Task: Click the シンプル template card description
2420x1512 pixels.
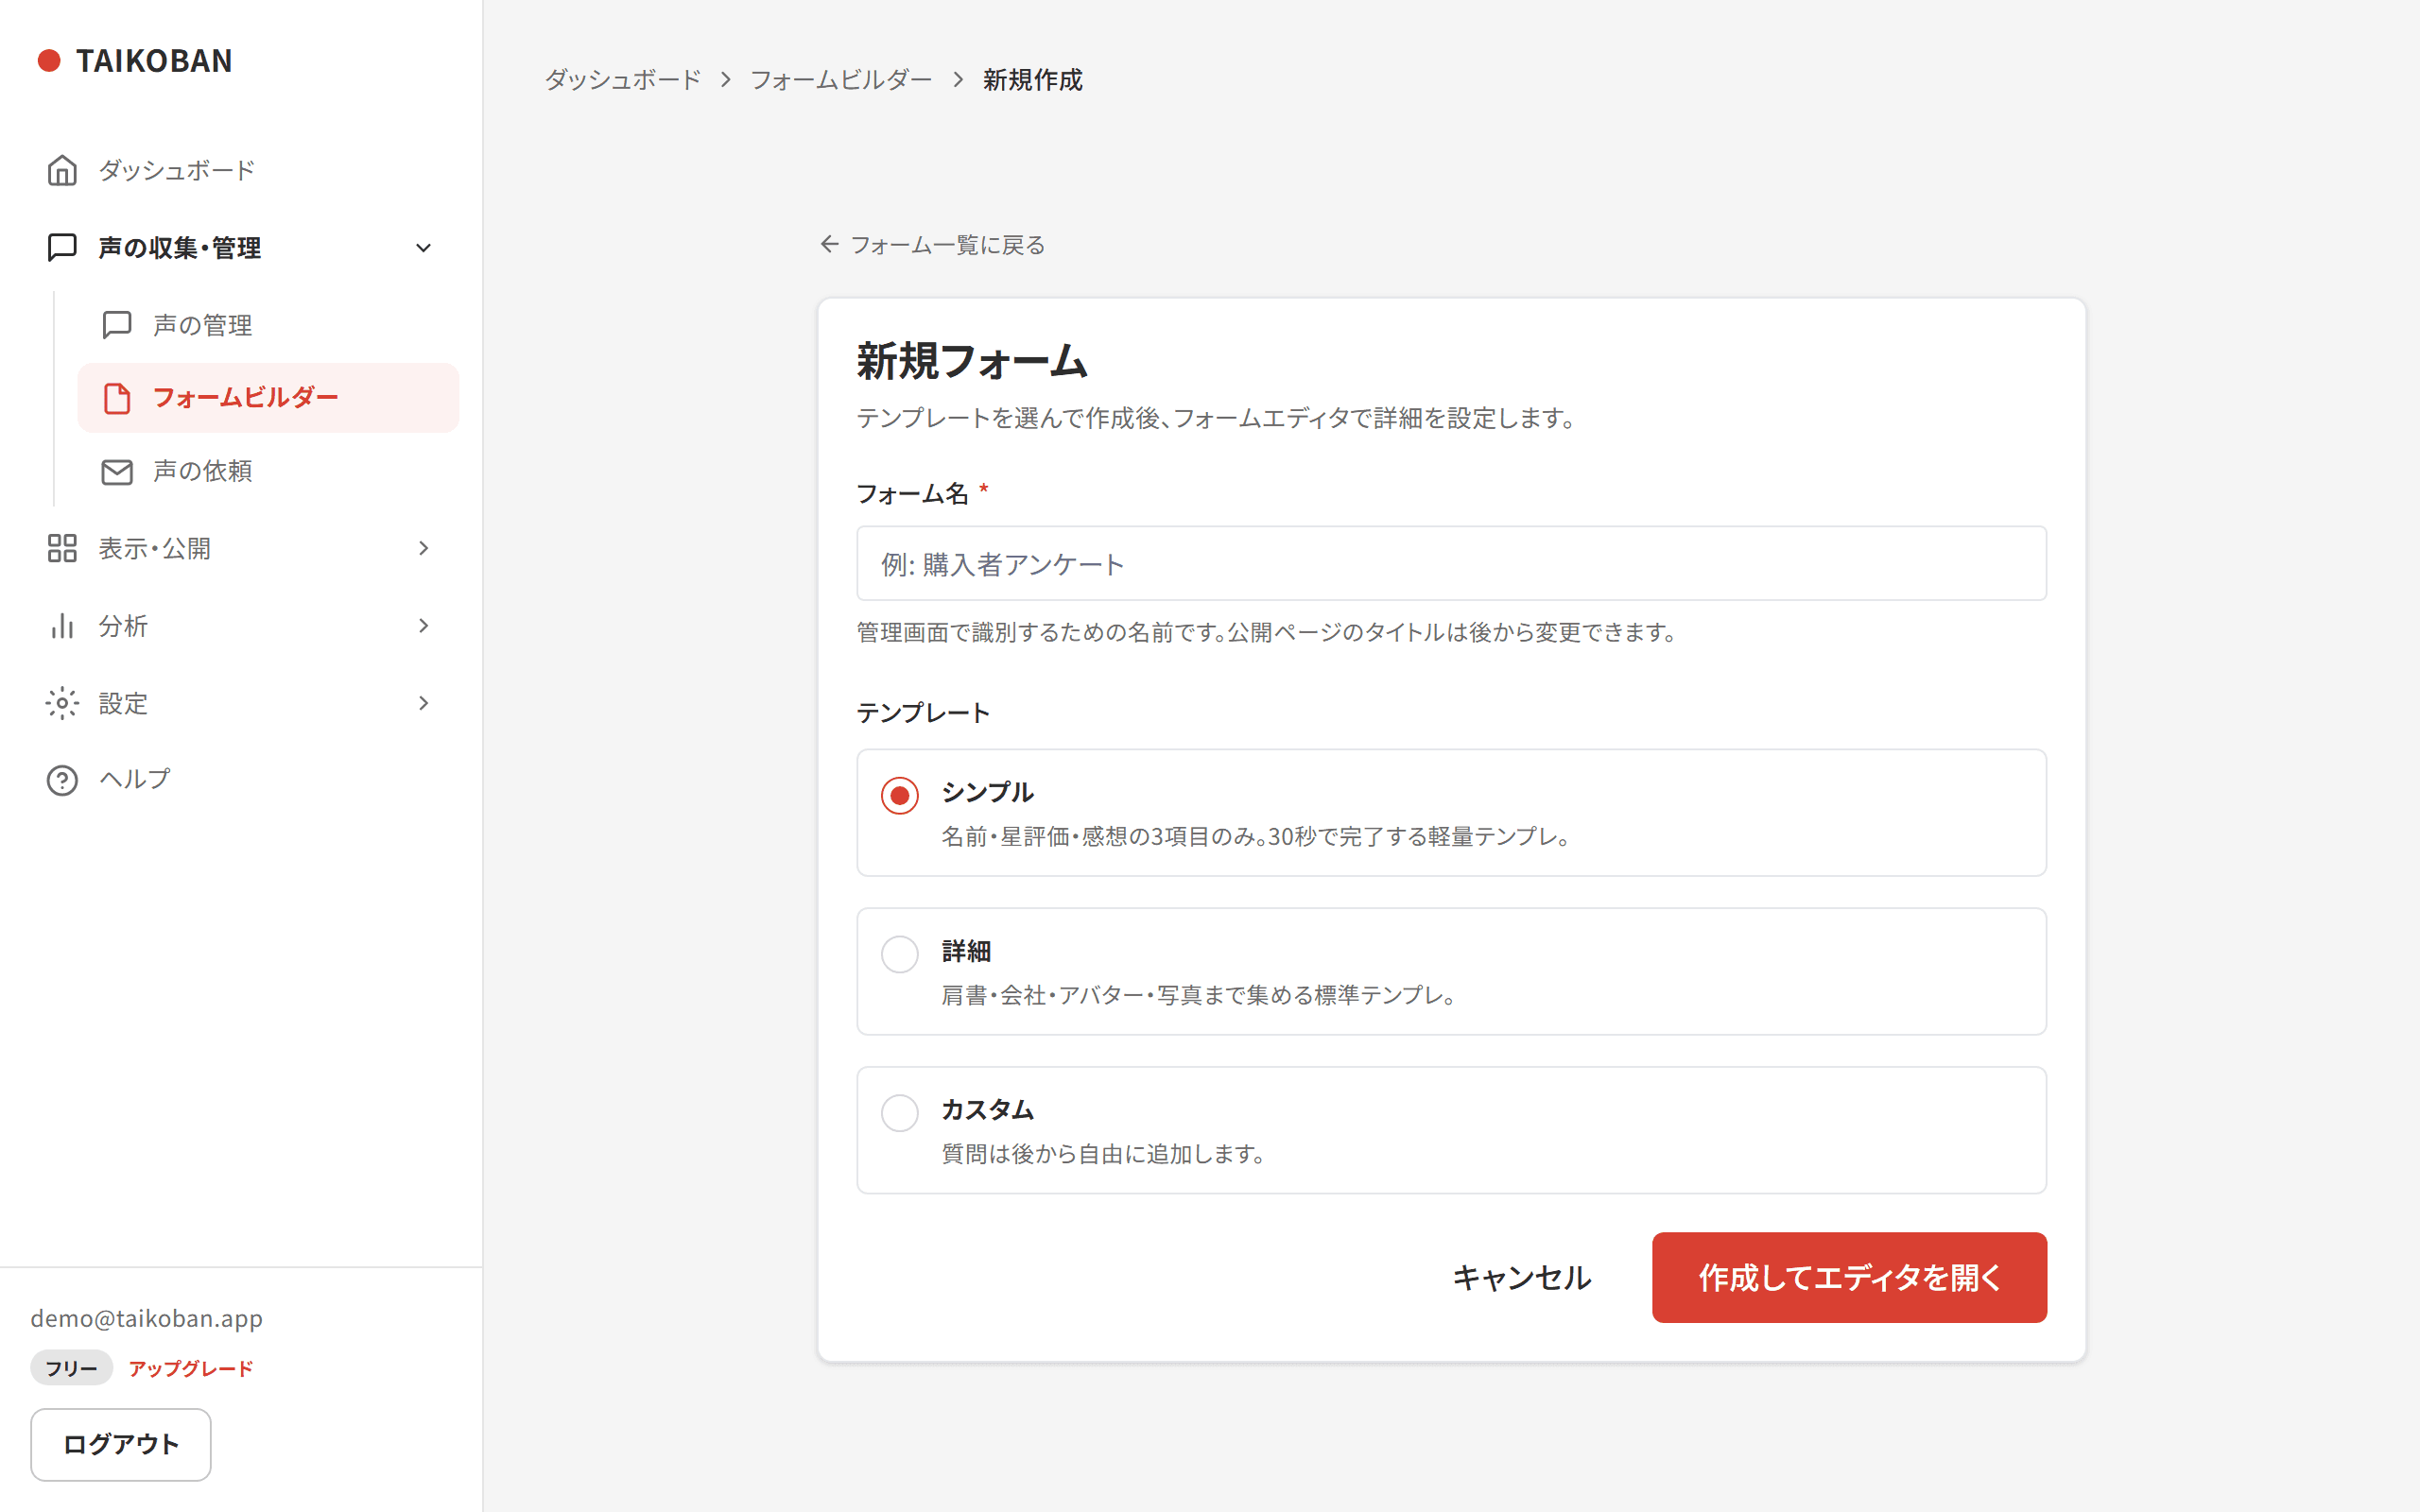Action: (1256, 837)
